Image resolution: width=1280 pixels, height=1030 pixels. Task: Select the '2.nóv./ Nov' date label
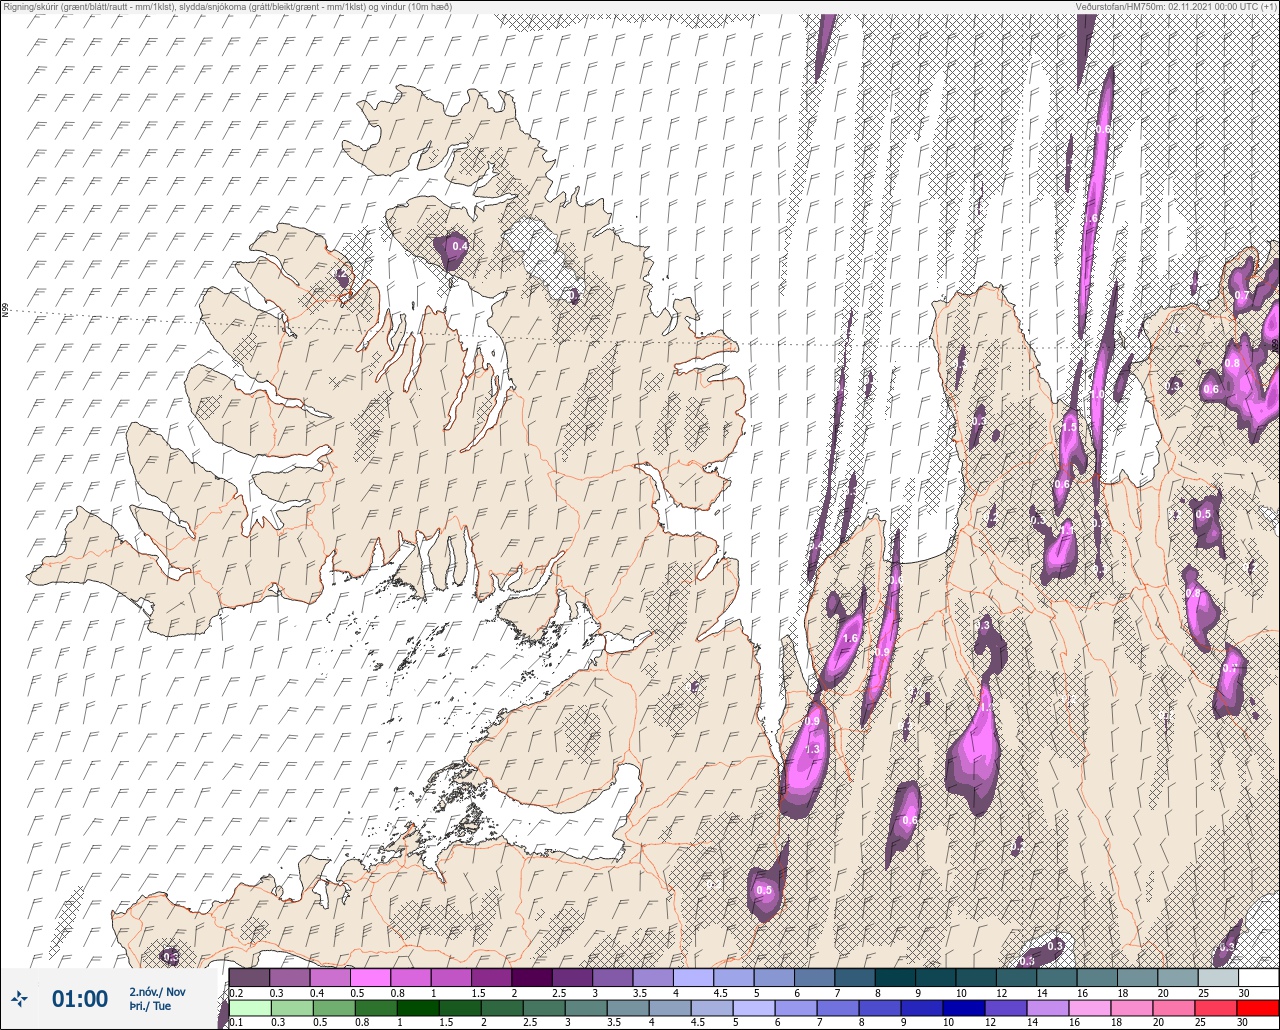coord(157,992)
